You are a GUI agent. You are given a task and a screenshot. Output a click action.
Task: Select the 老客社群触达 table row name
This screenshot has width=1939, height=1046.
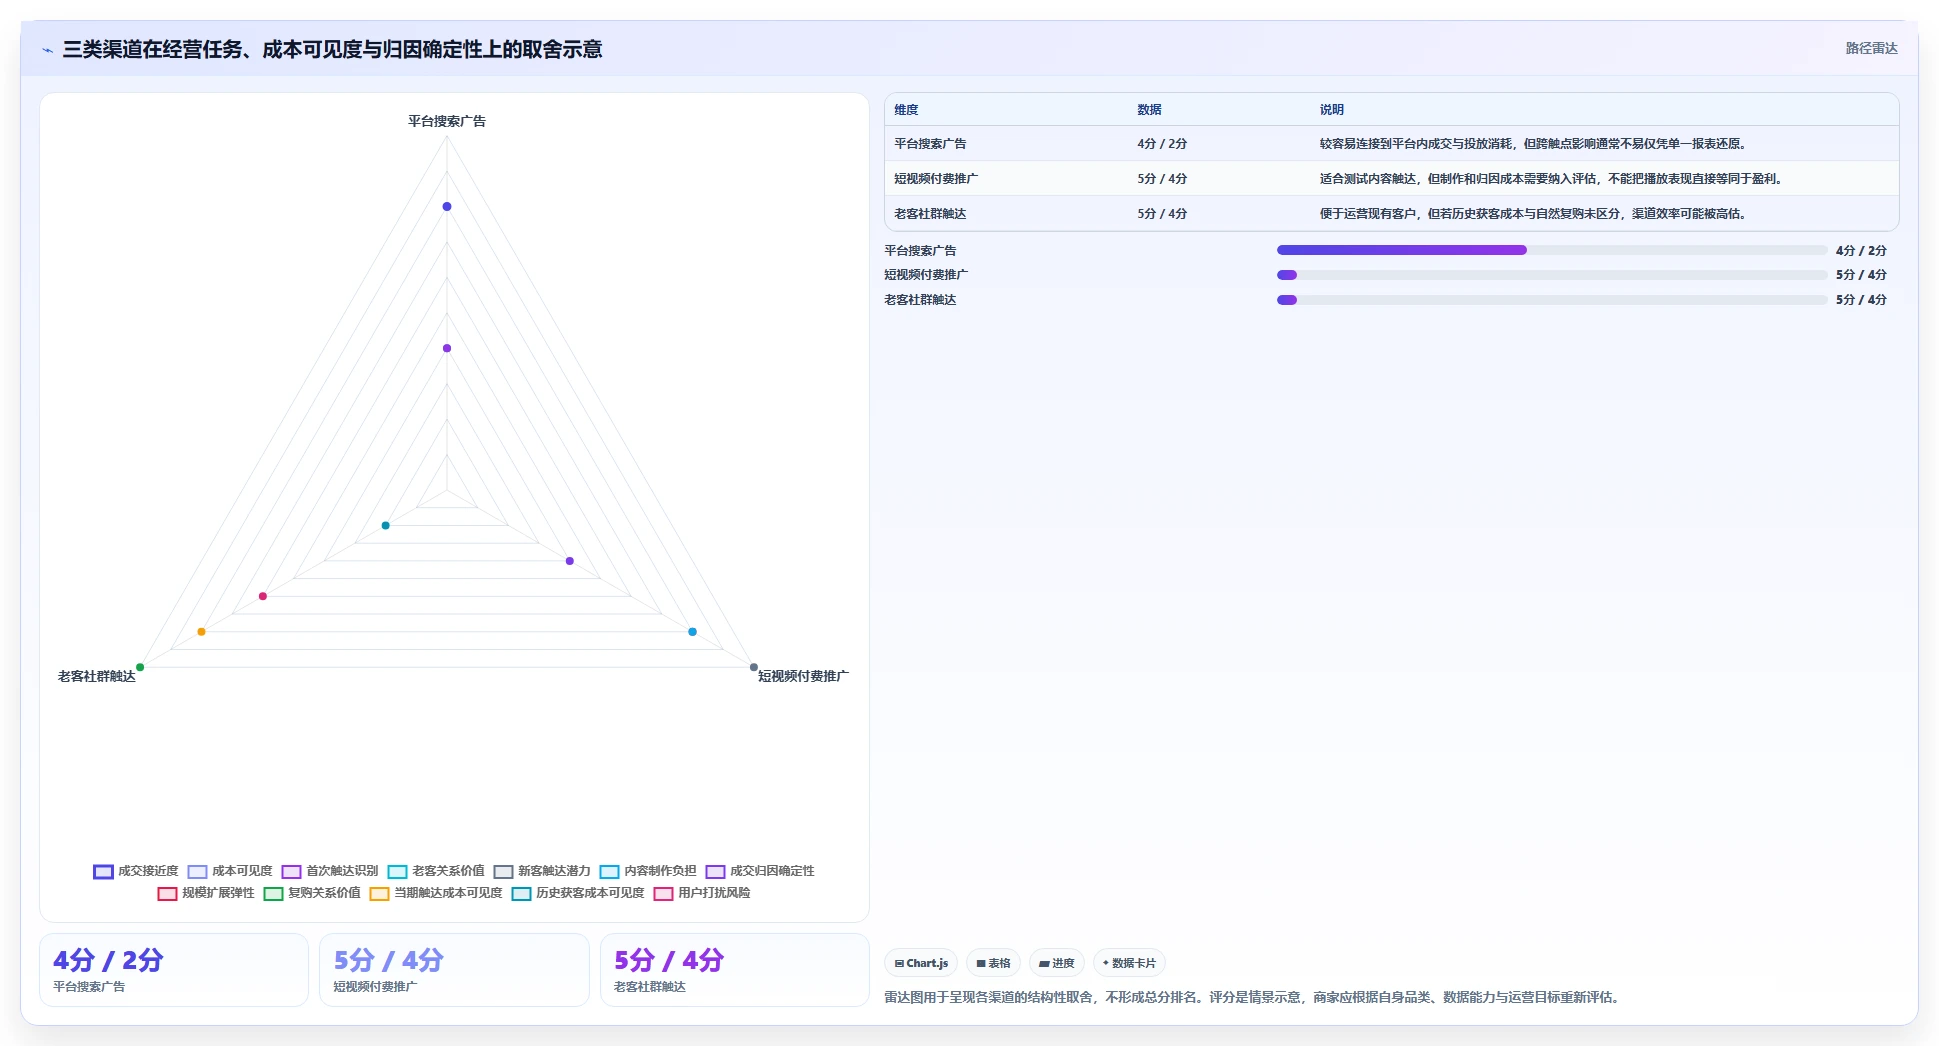coord(930,214)
